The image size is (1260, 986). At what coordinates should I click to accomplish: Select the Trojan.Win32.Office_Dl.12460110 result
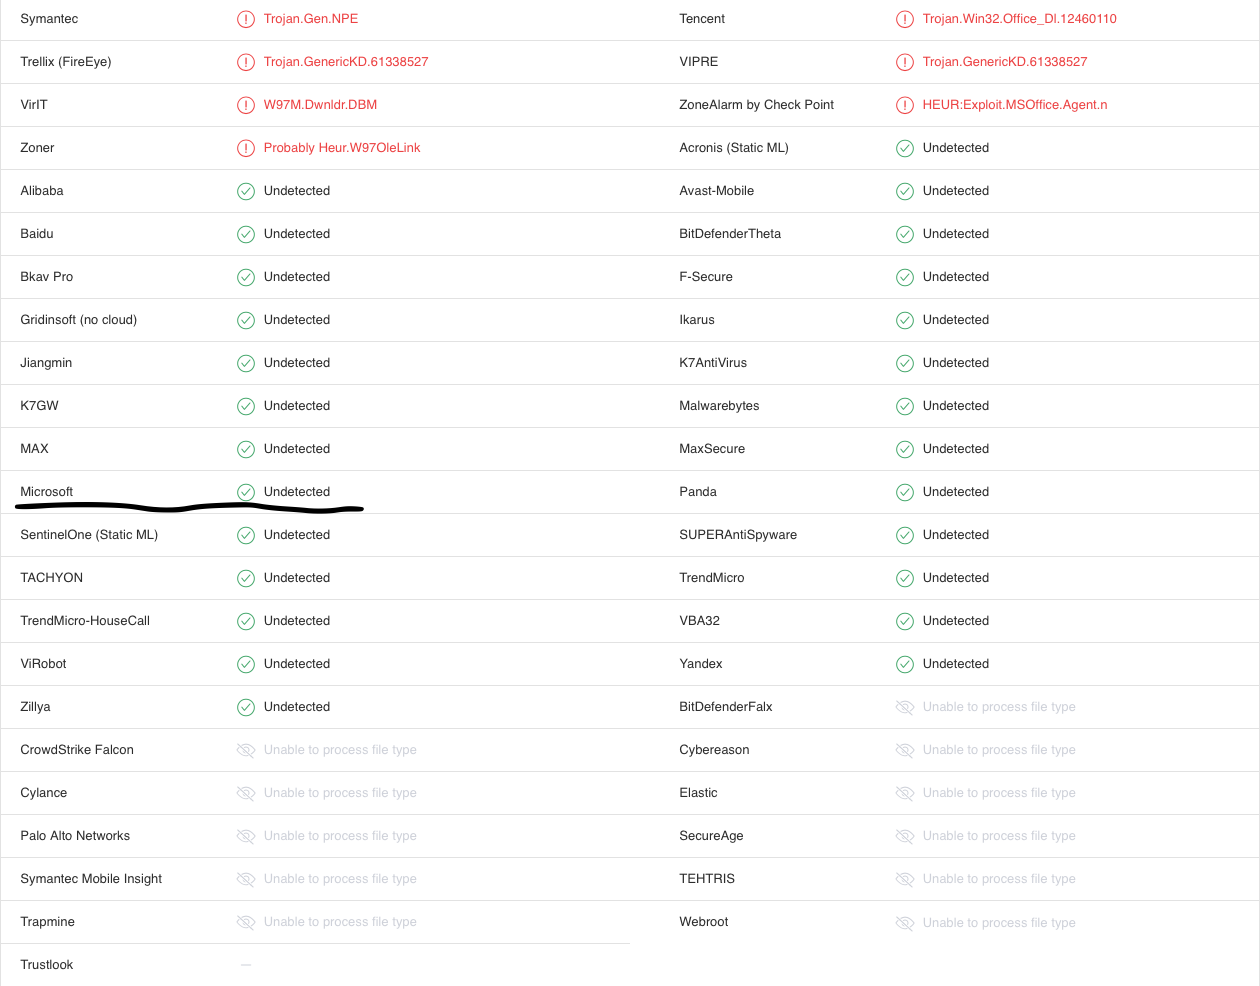pos(1020,19)
